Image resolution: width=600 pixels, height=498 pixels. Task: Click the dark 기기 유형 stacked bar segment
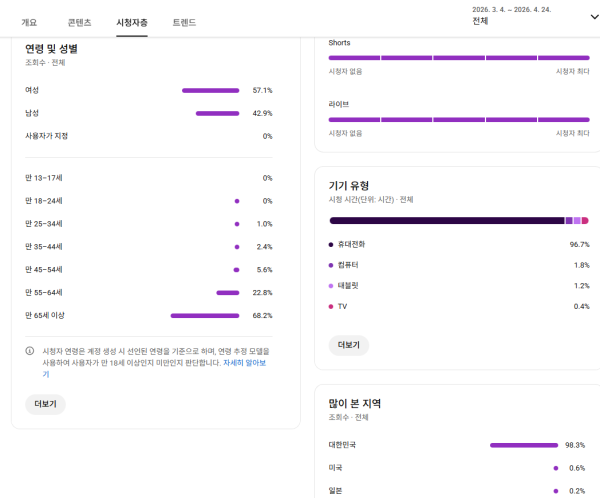pos(446,220)
